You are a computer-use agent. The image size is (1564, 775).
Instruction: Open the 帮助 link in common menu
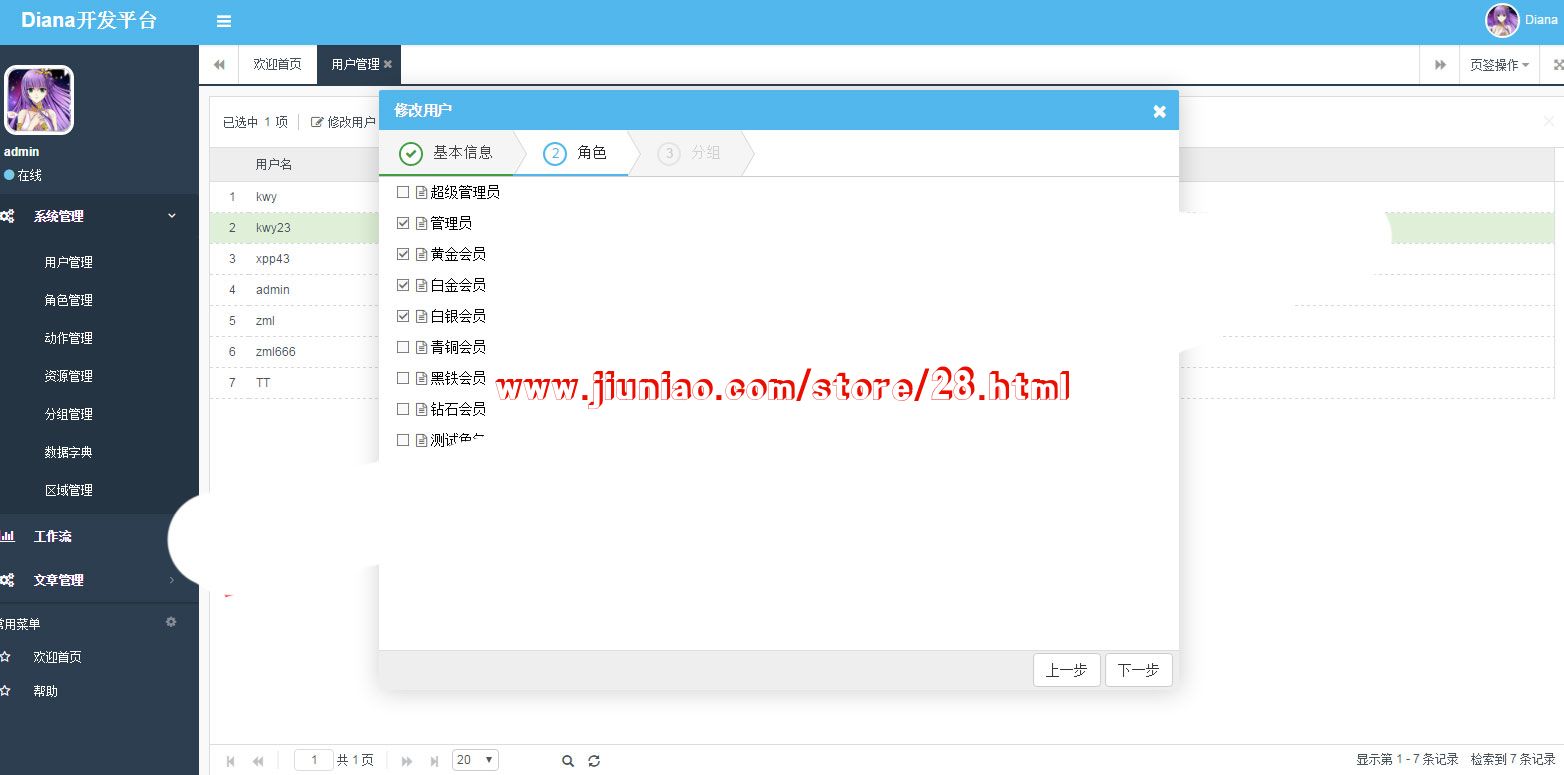coord(45,691)
